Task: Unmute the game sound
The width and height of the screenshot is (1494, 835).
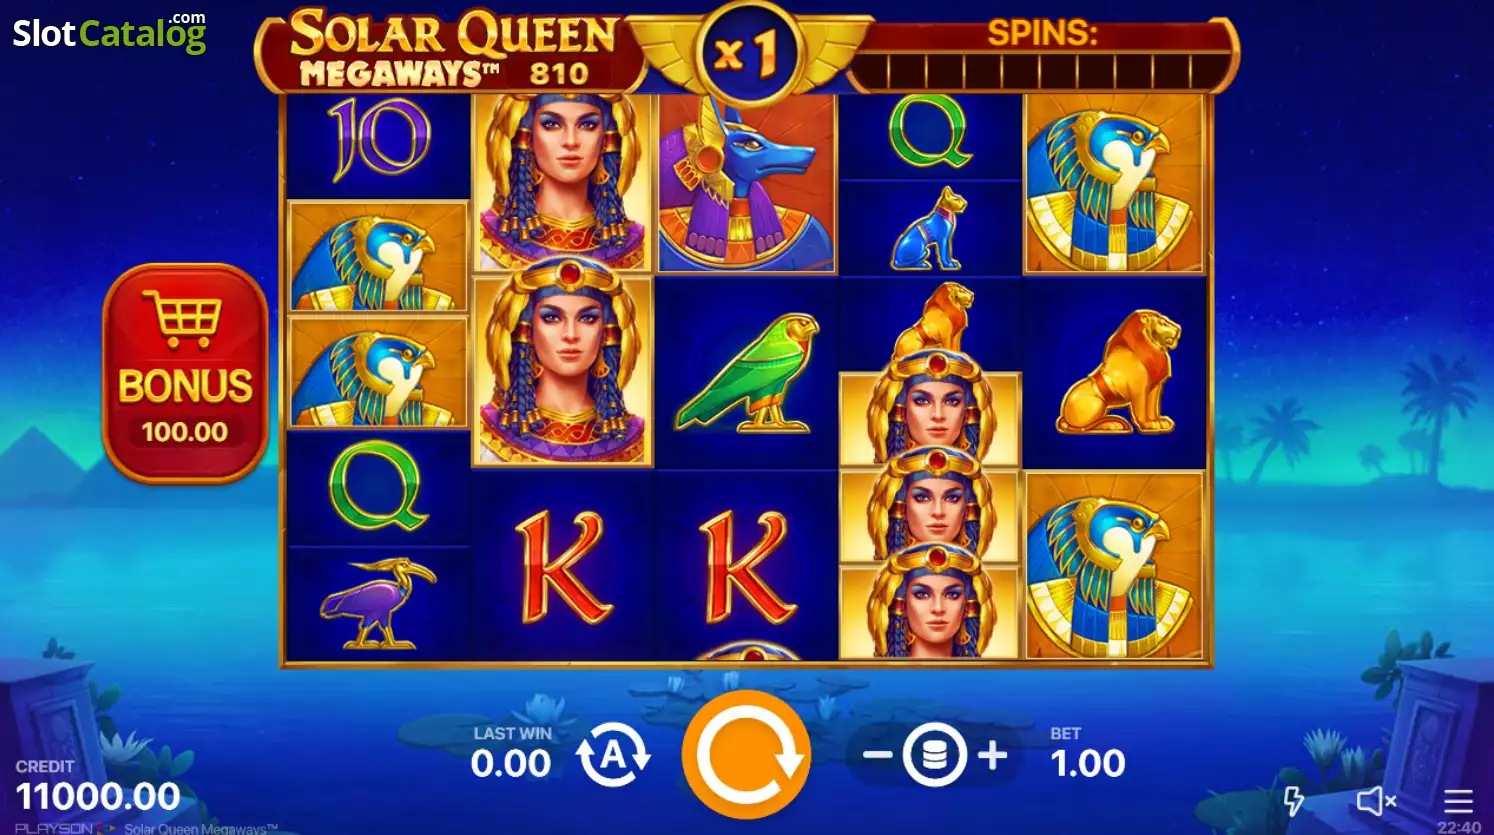Action: click(1376, 800)
